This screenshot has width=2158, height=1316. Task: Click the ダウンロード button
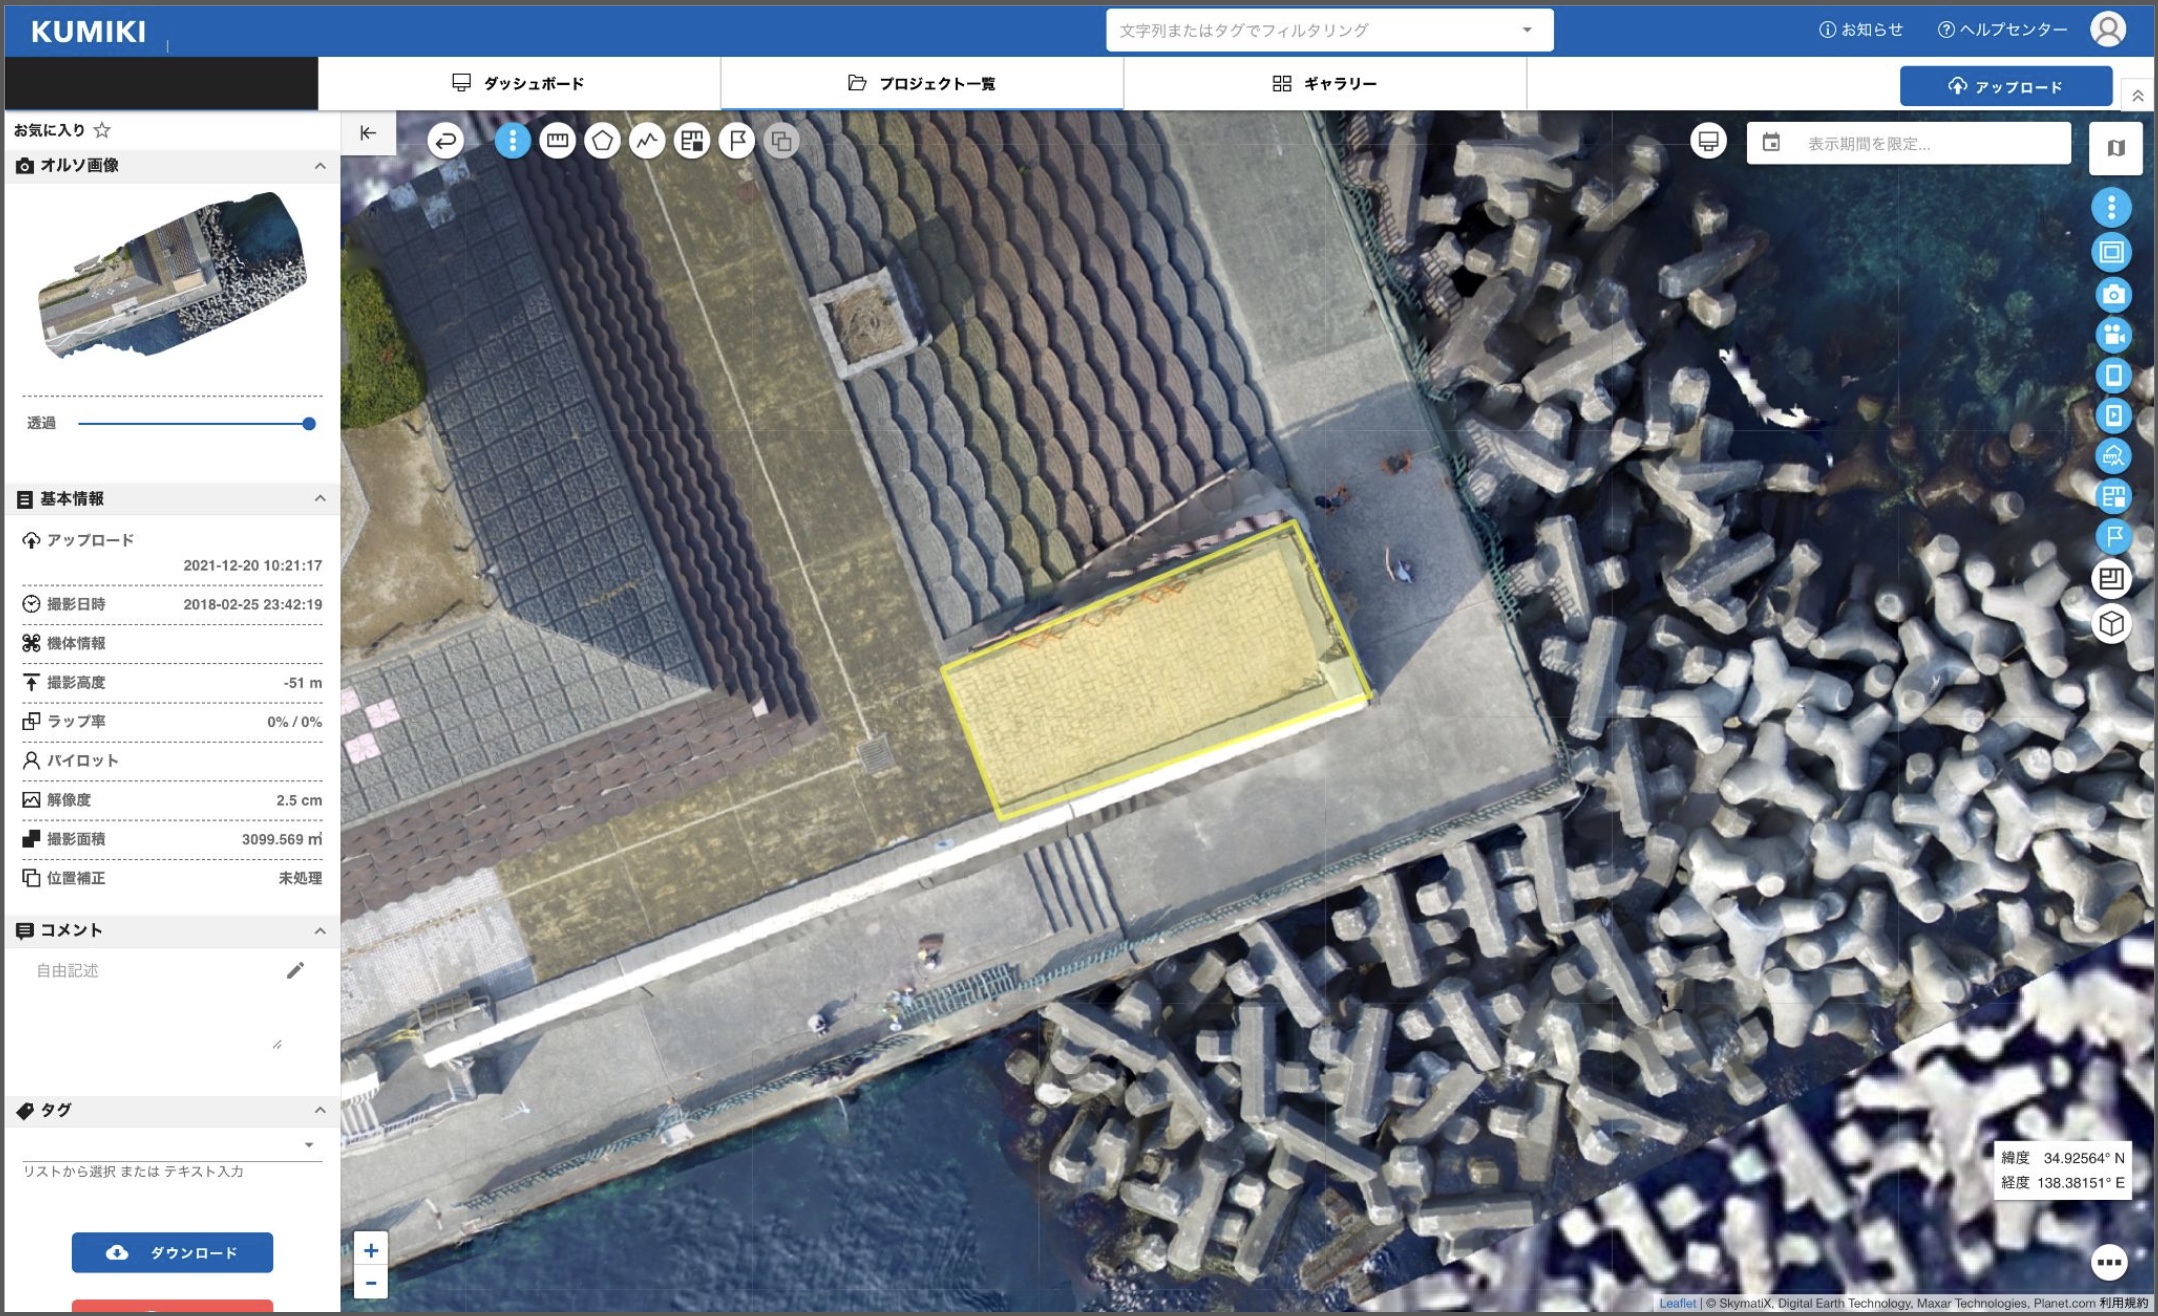tap(172, 1252)
